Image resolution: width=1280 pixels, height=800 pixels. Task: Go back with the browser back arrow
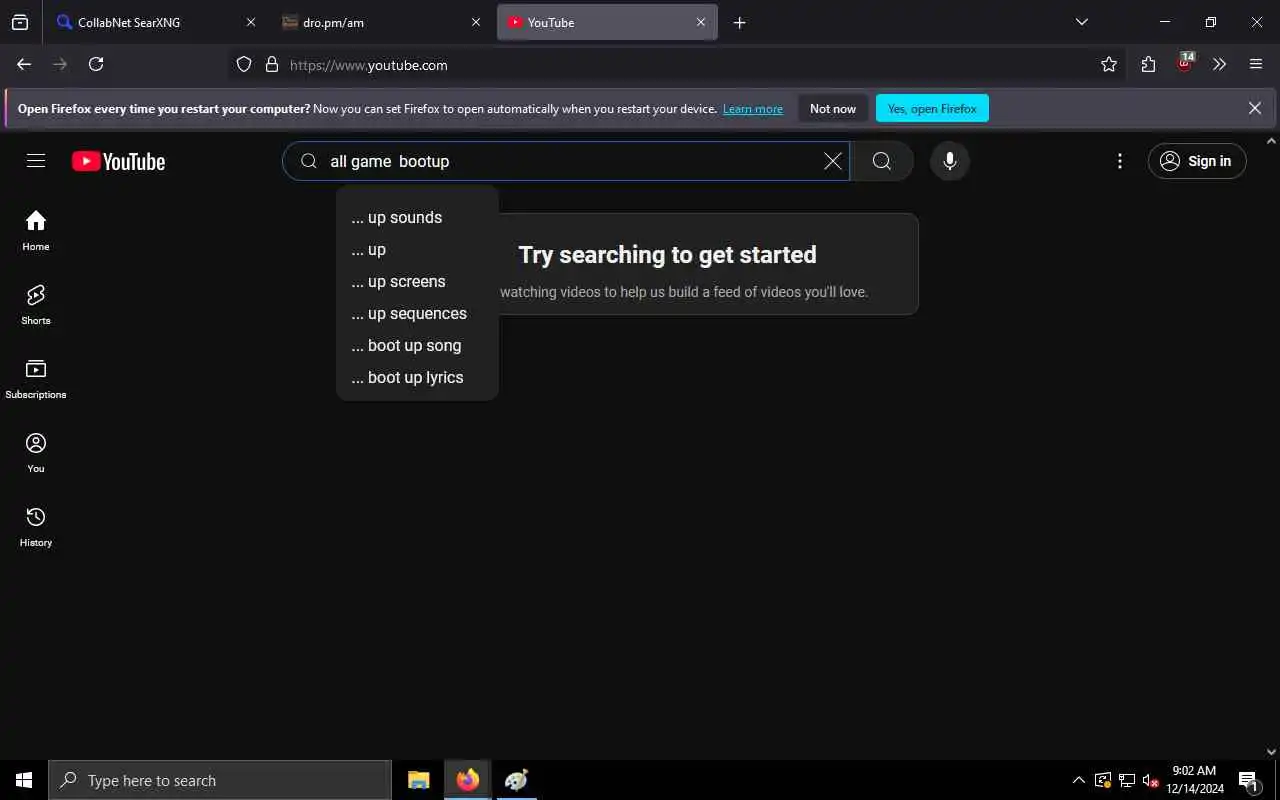(24, 64)
